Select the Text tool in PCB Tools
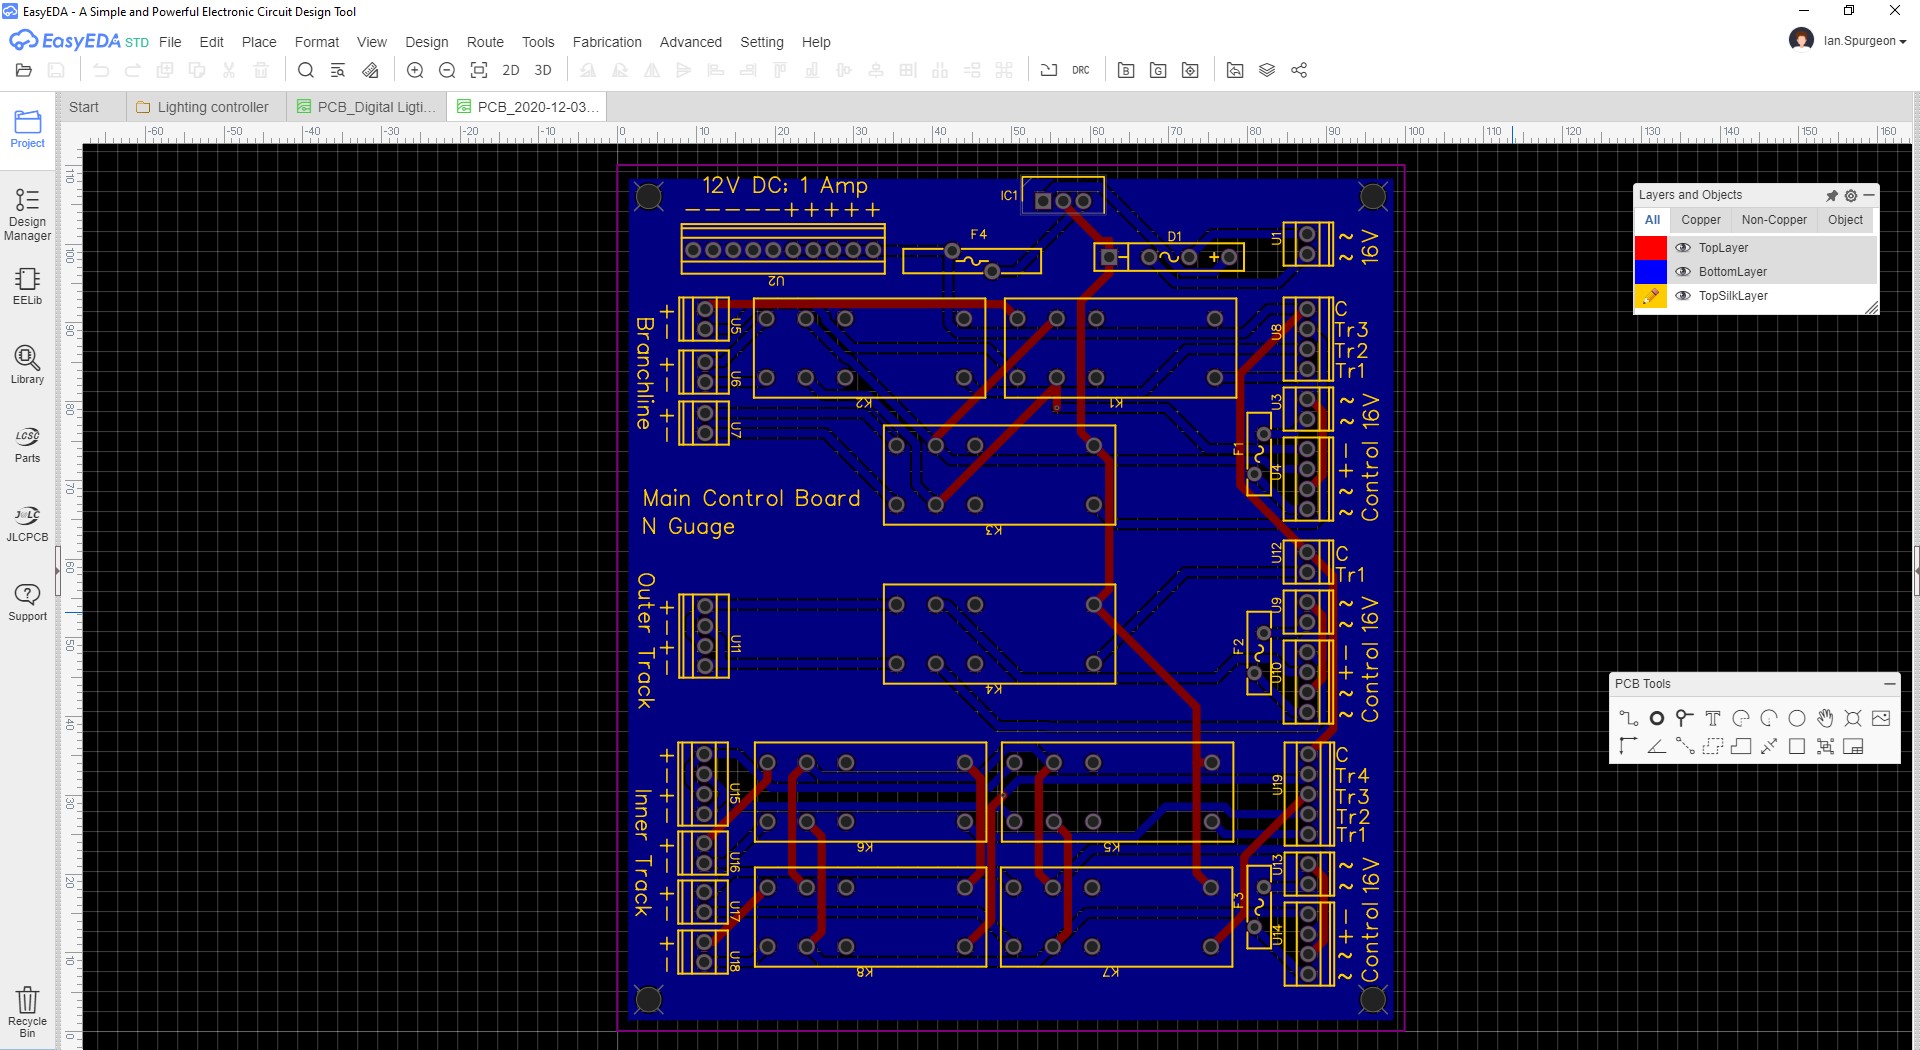This screenshot has width=1920, height=1050. 1712,718
